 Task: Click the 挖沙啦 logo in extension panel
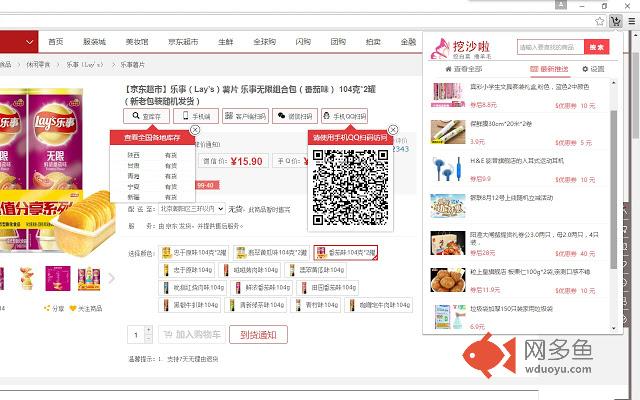460,49
